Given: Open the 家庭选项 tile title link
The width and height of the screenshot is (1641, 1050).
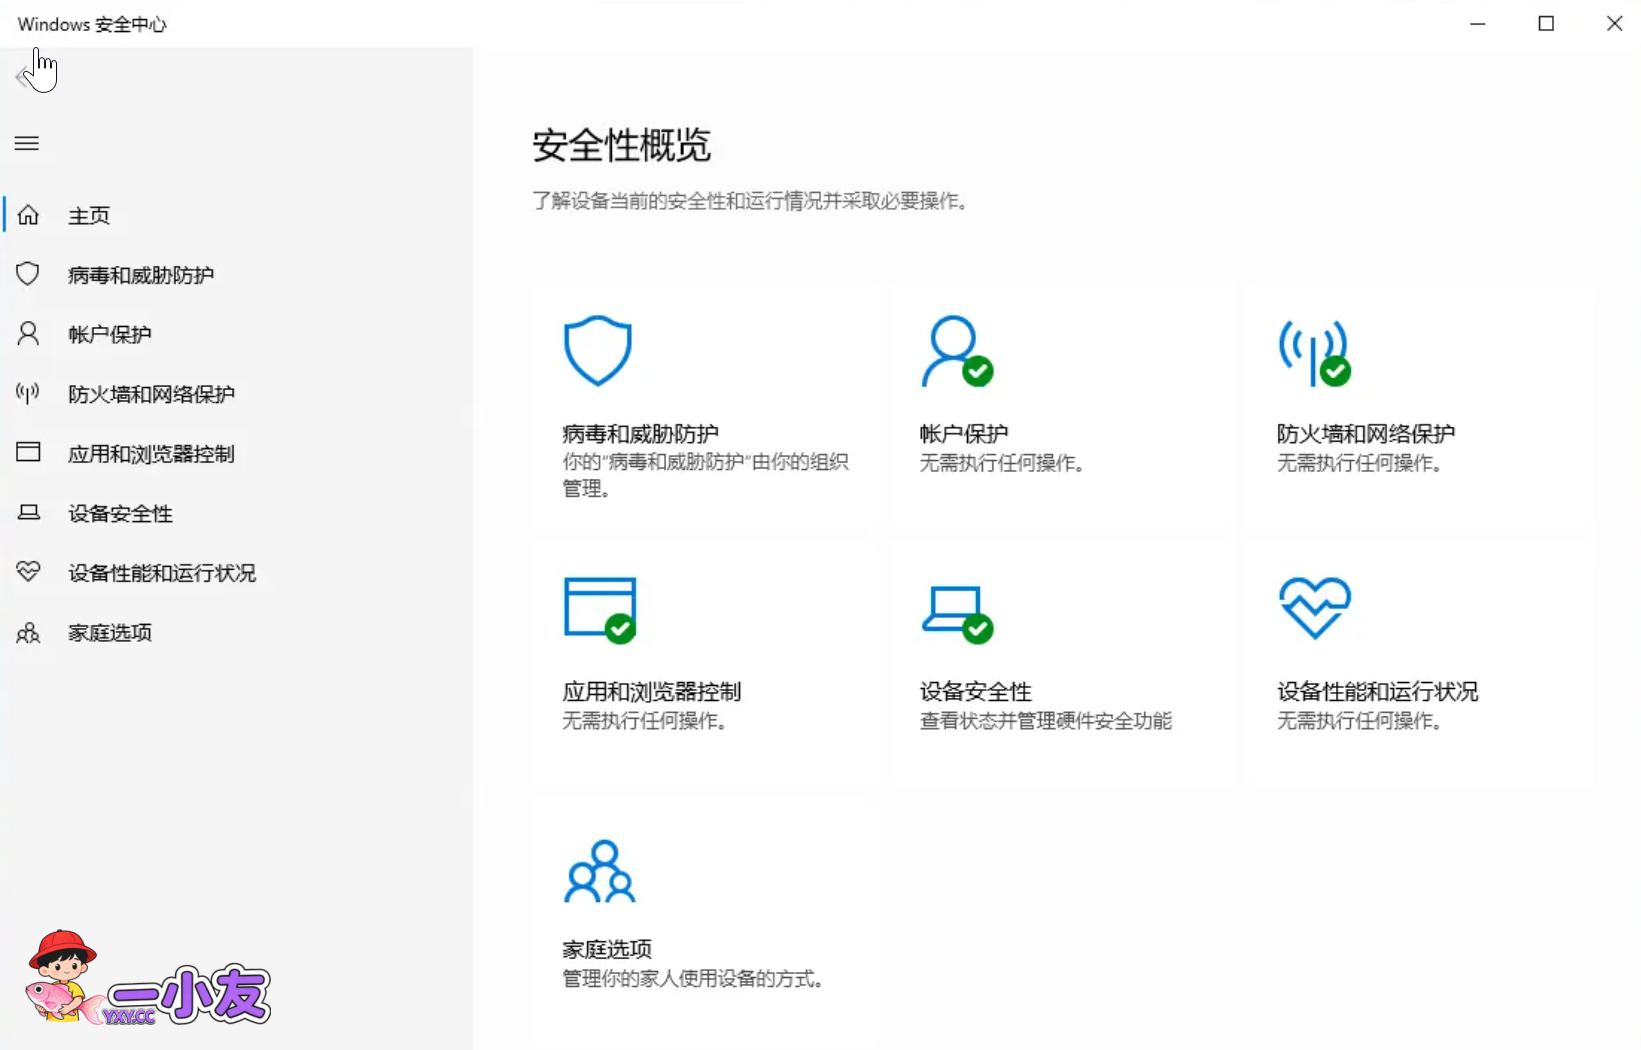Looking at the screenshot, I should (x=607, y=949).
